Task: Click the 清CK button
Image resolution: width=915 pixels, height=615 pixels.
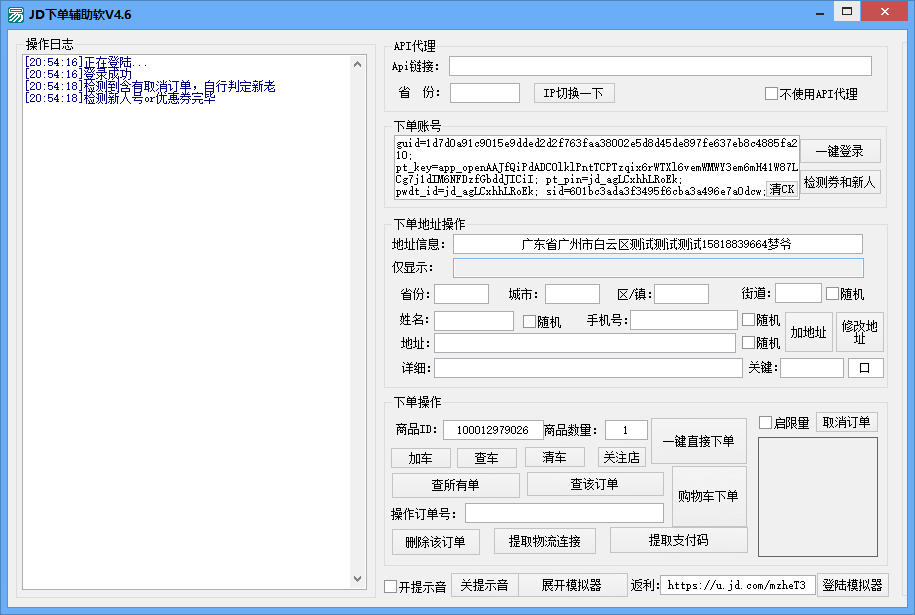Action: (782, 189)
